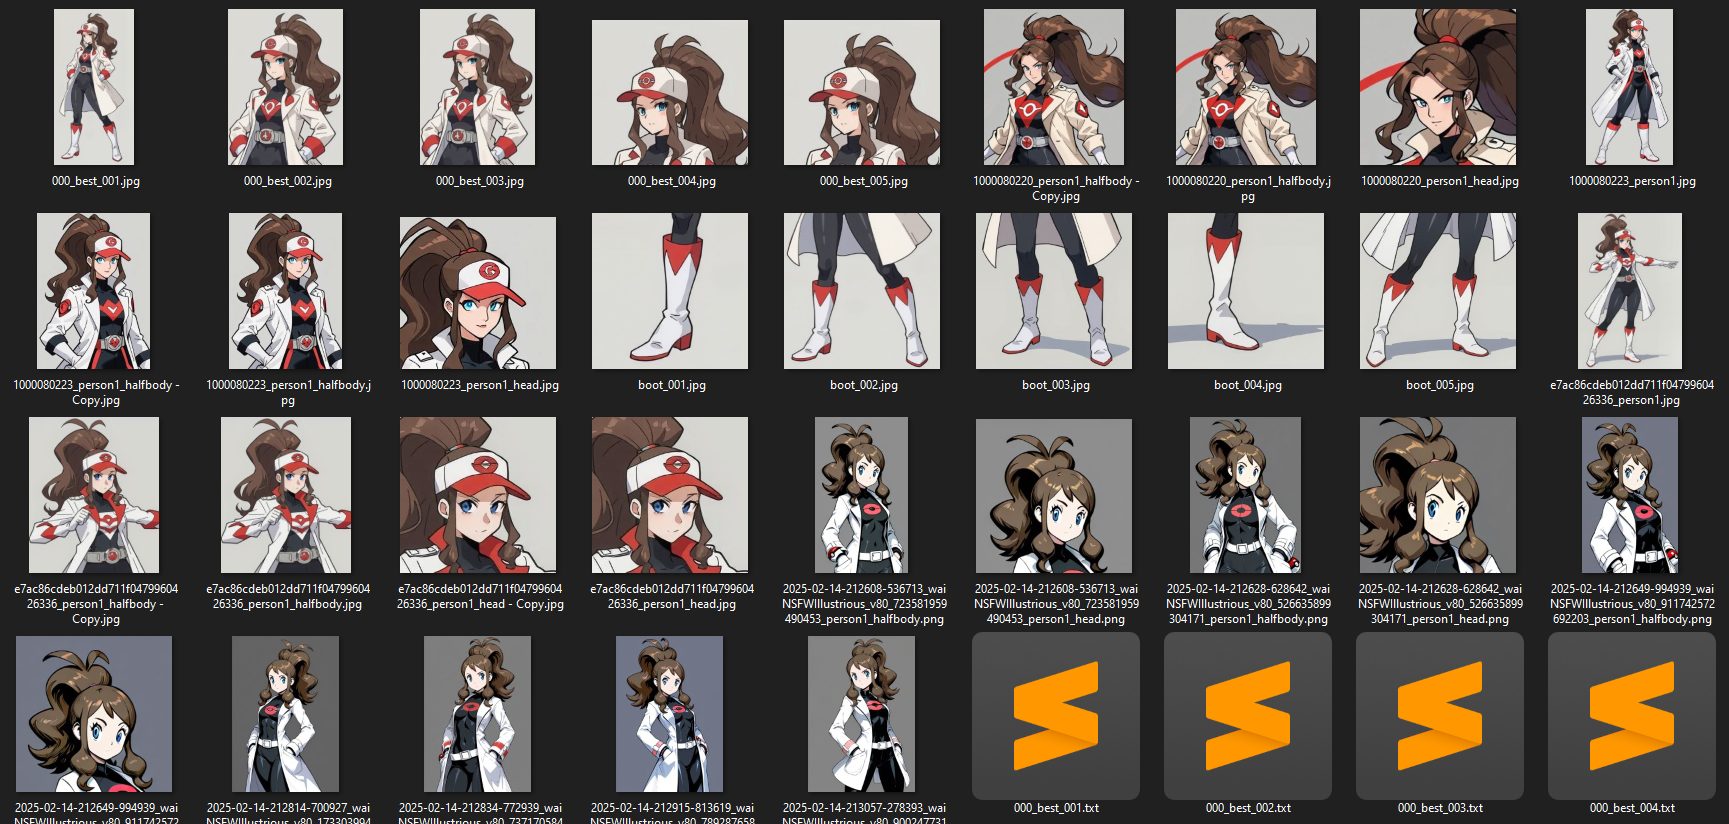The image size is (1729, 824).
Task: Select the boot_001.jpg boot image
Action: coord(670,291)
